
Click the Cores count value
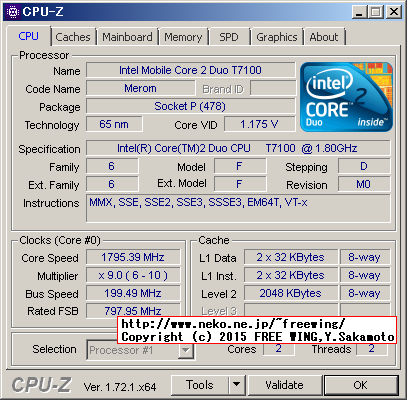pyautogui.click(x=279, y=349)
